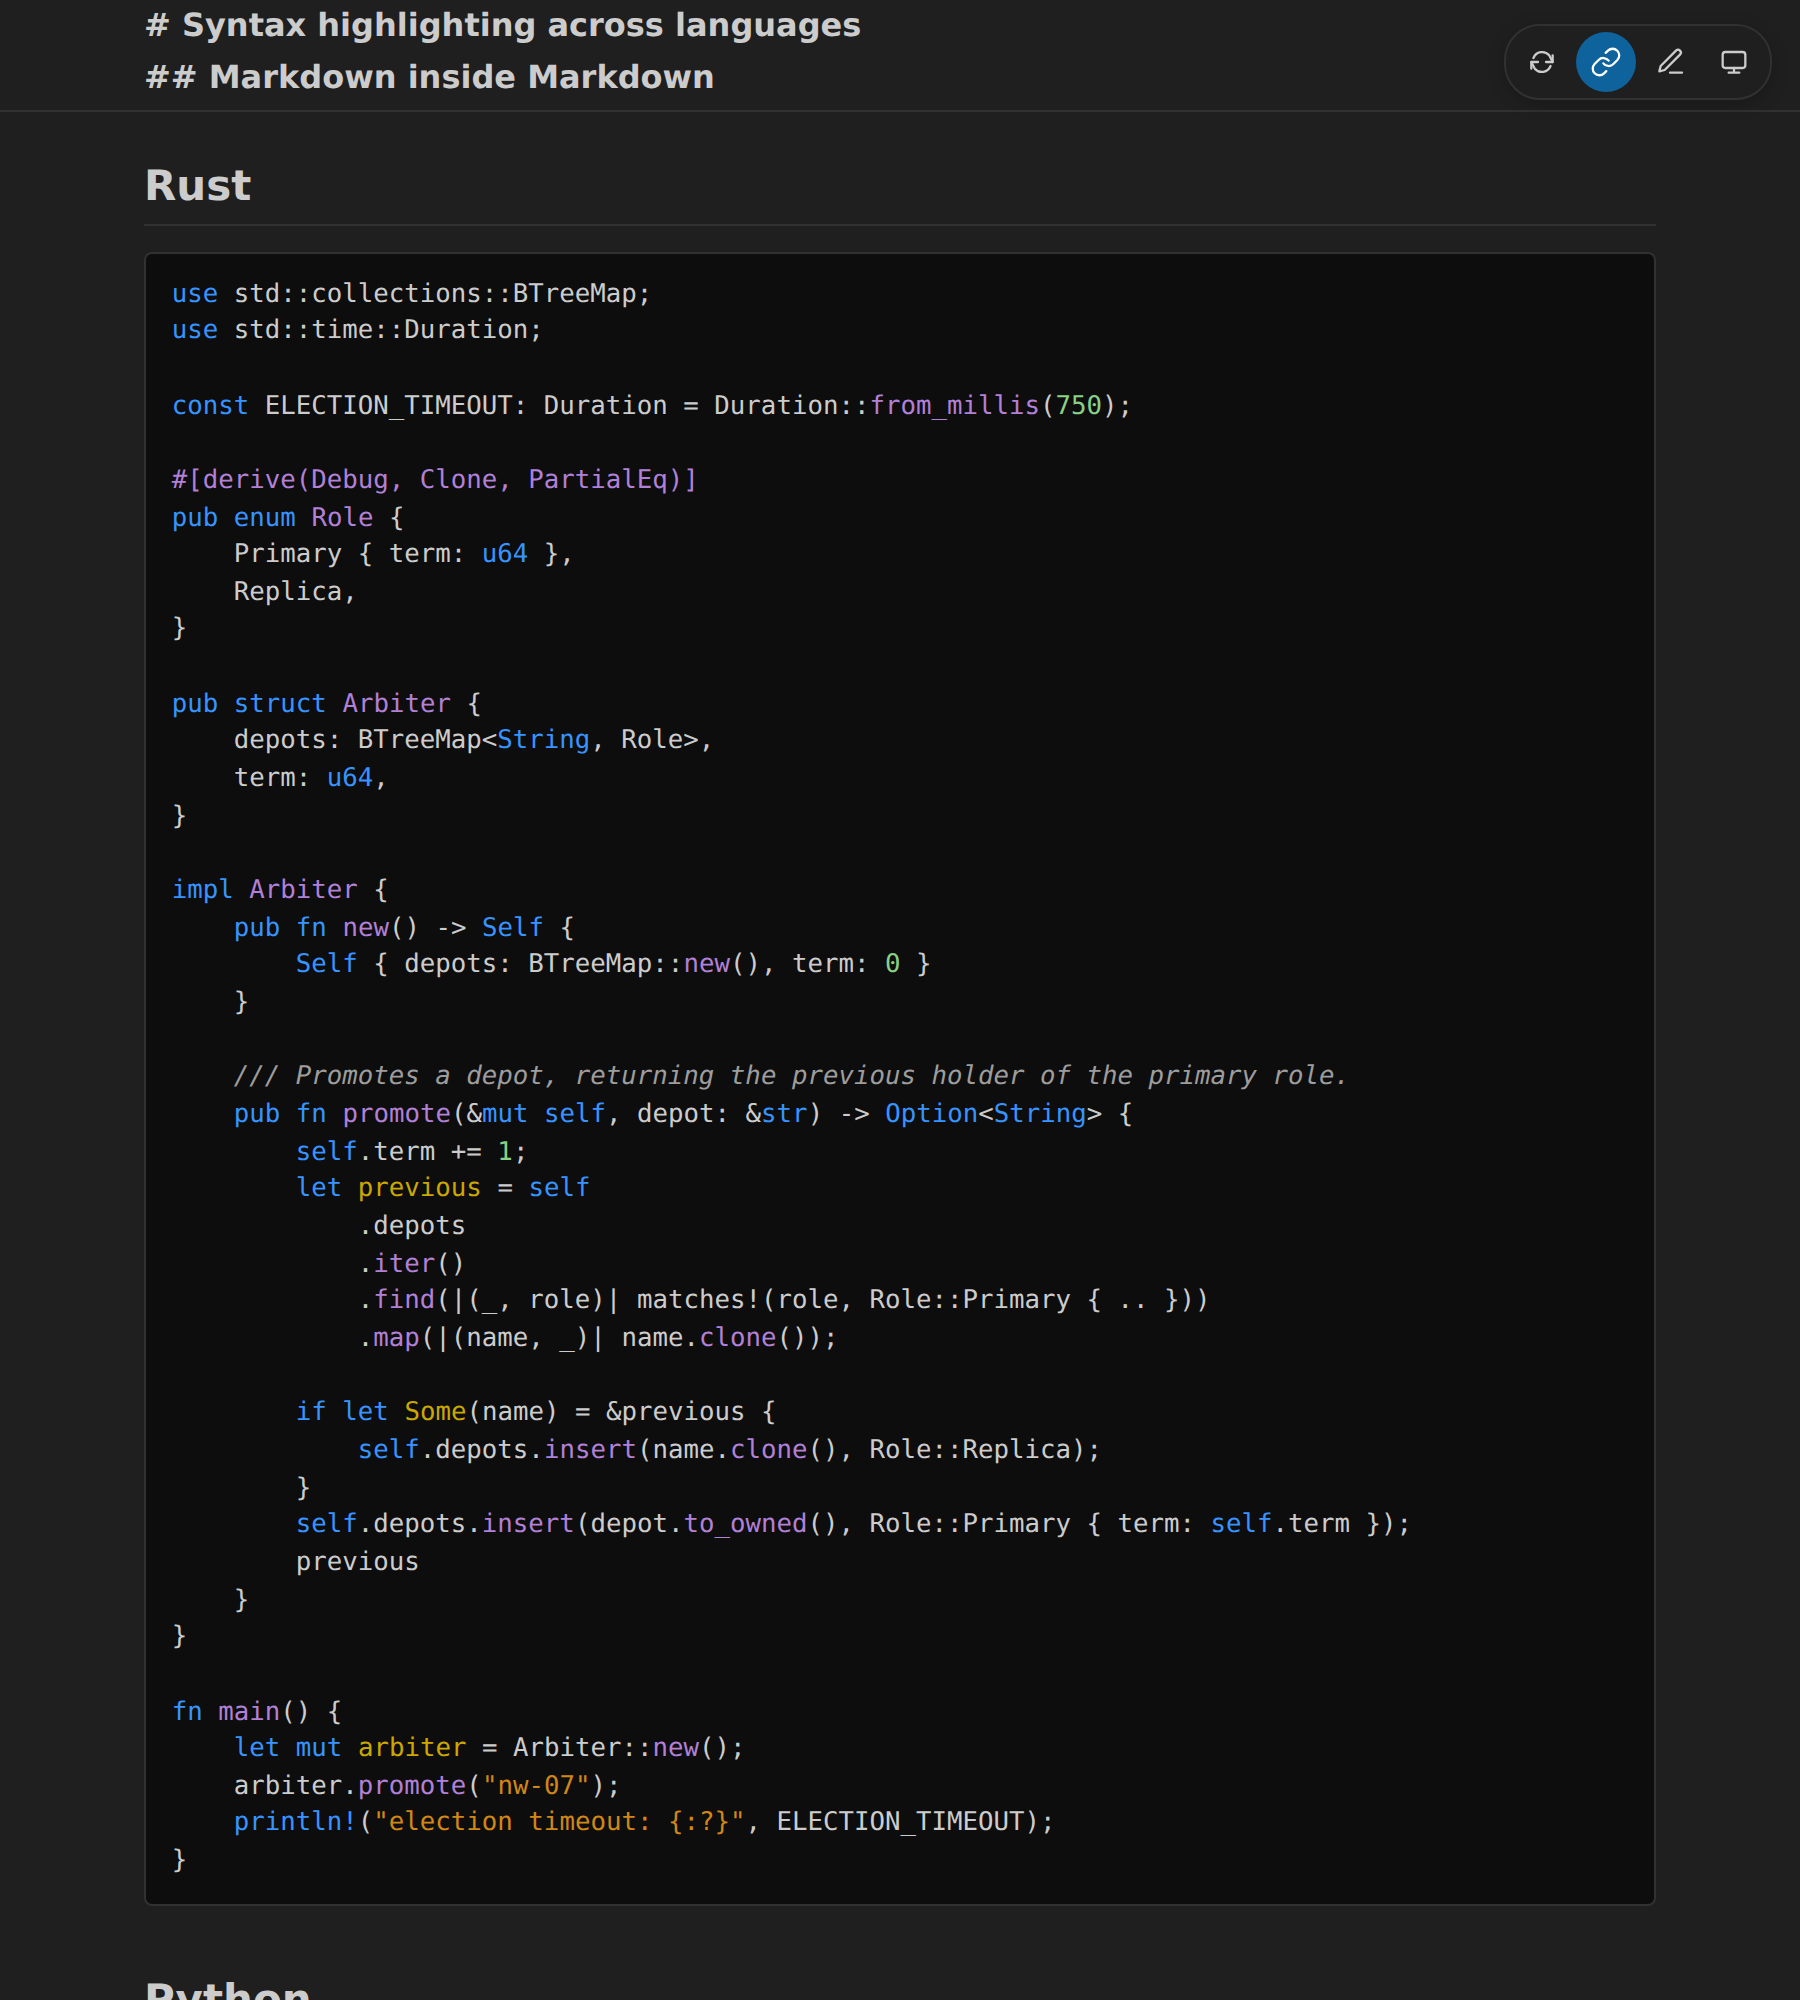
Task: Click the 'impl Arbiter {' line
Action: [280, 889]
